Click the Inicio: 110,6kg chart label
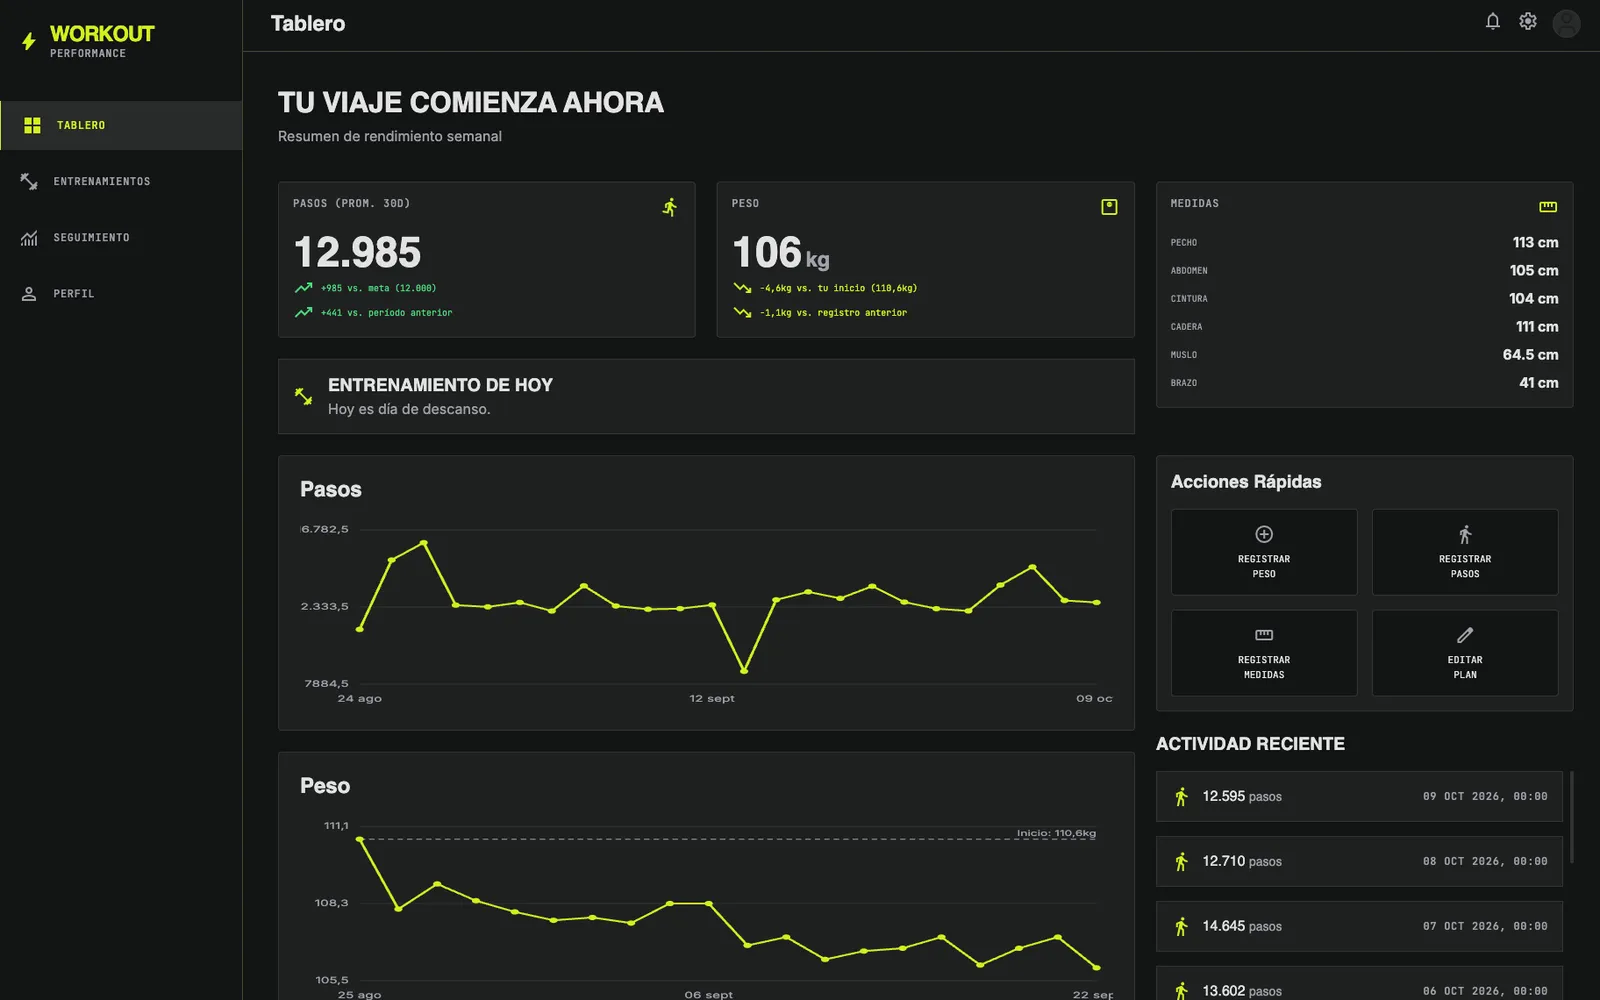This screenshot has width=1600, height=1000. point(1056,833)
